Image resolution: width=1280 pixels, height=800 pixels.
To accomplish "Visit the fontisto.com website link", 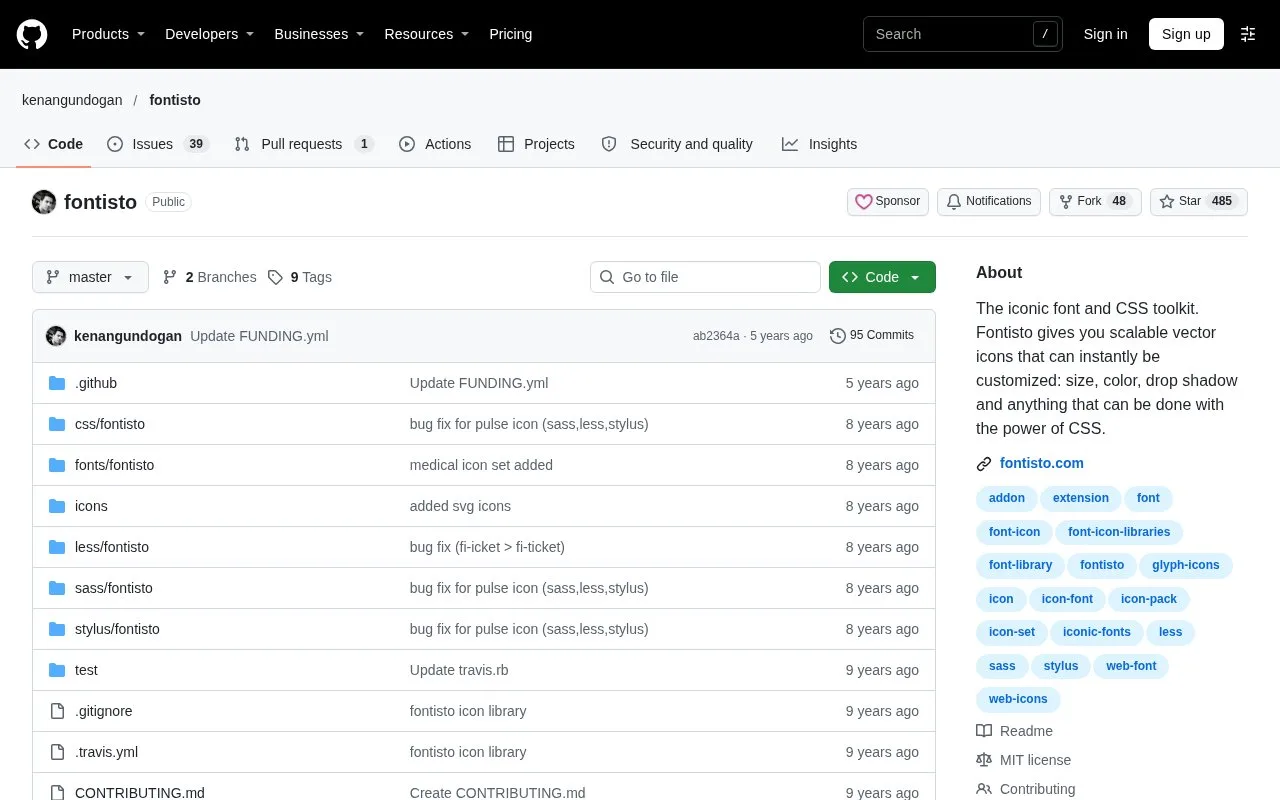I will tap(1042, 464).
